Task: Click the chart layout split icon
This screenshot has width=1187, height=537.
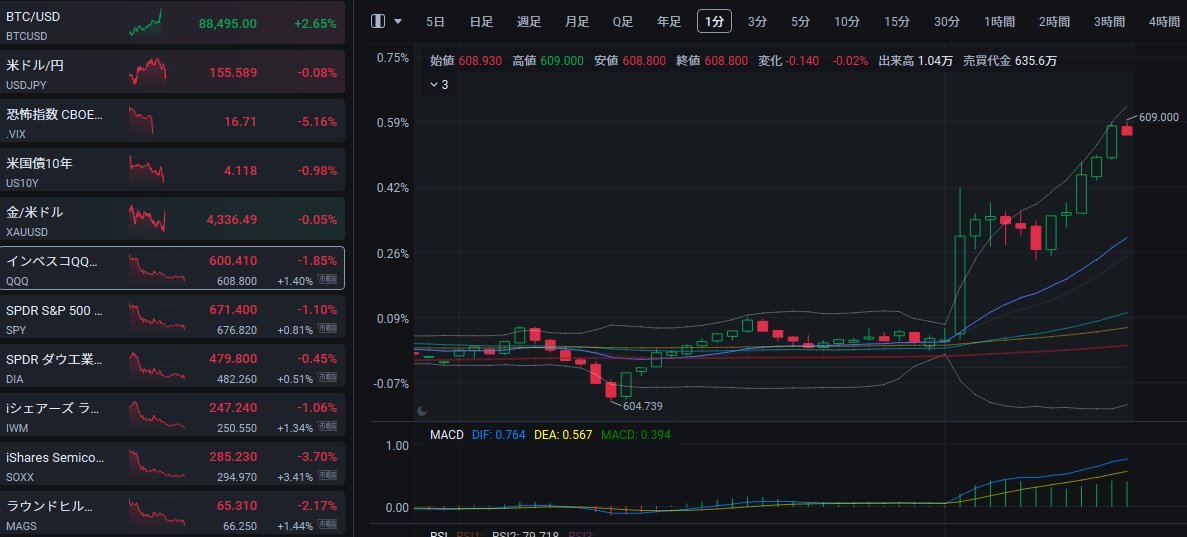Action: [377, 21]
